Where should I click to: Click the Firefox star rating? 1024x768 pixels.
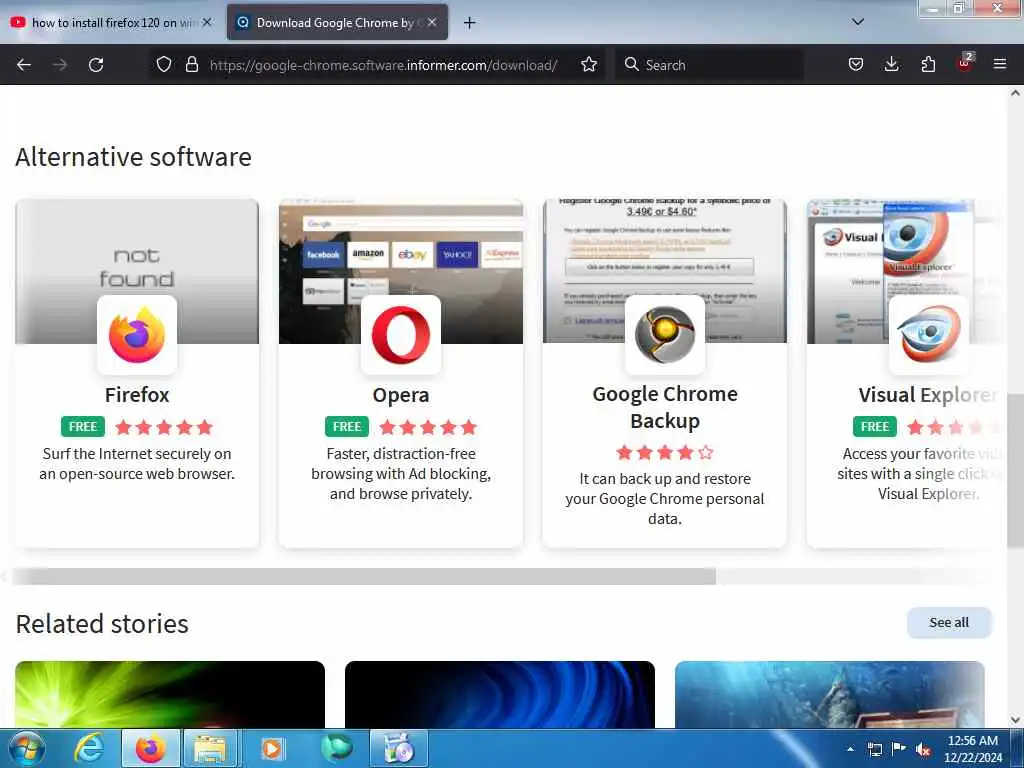[164, 427]
